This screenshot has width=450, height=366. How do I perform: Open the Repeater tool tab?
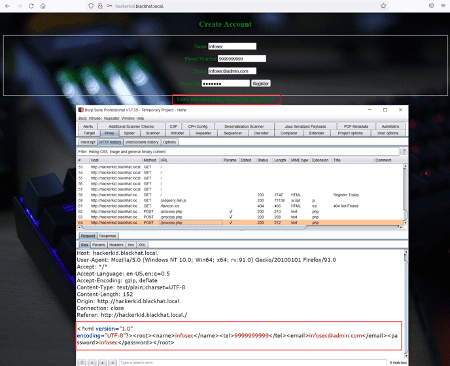point(203,133)
